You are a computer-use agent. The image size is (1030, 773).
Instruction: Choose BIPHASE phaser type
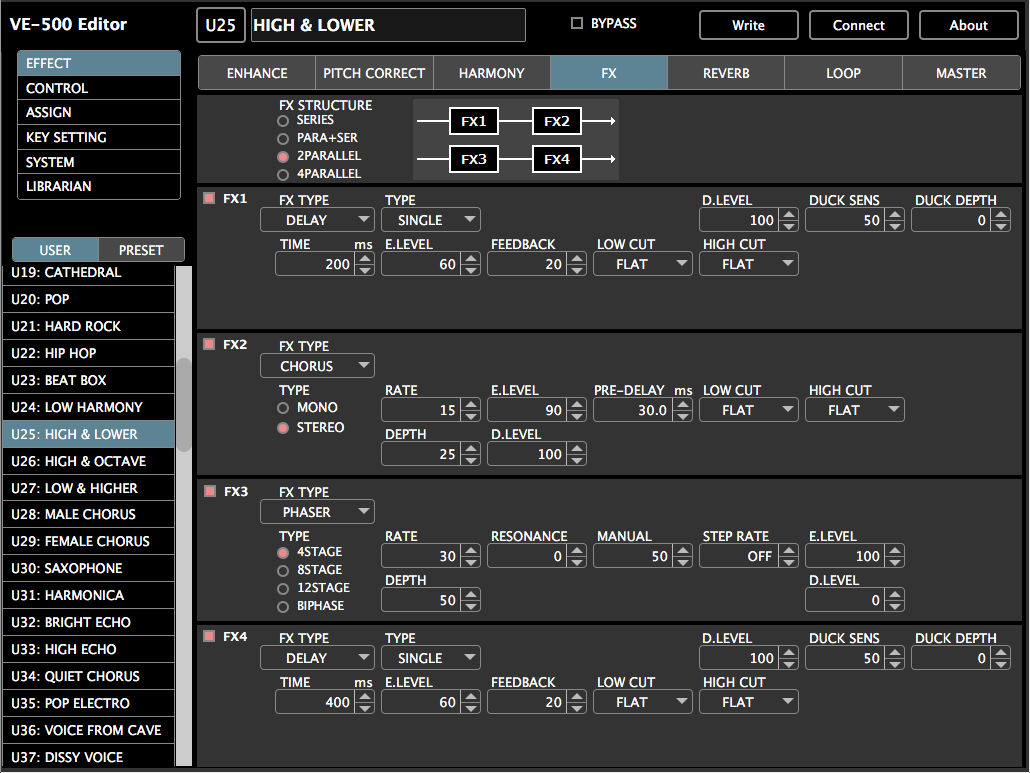(283, 607)
